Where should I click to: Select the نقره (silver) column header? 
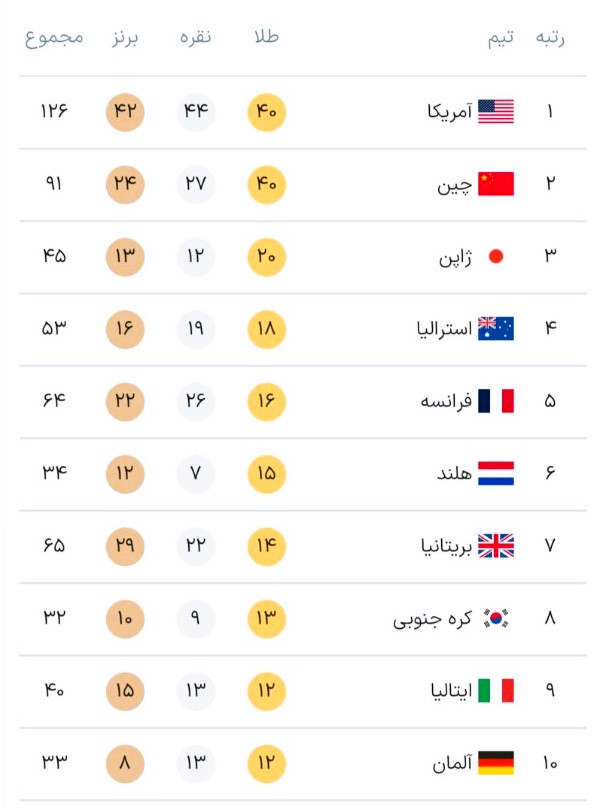[x=195, y=38]
